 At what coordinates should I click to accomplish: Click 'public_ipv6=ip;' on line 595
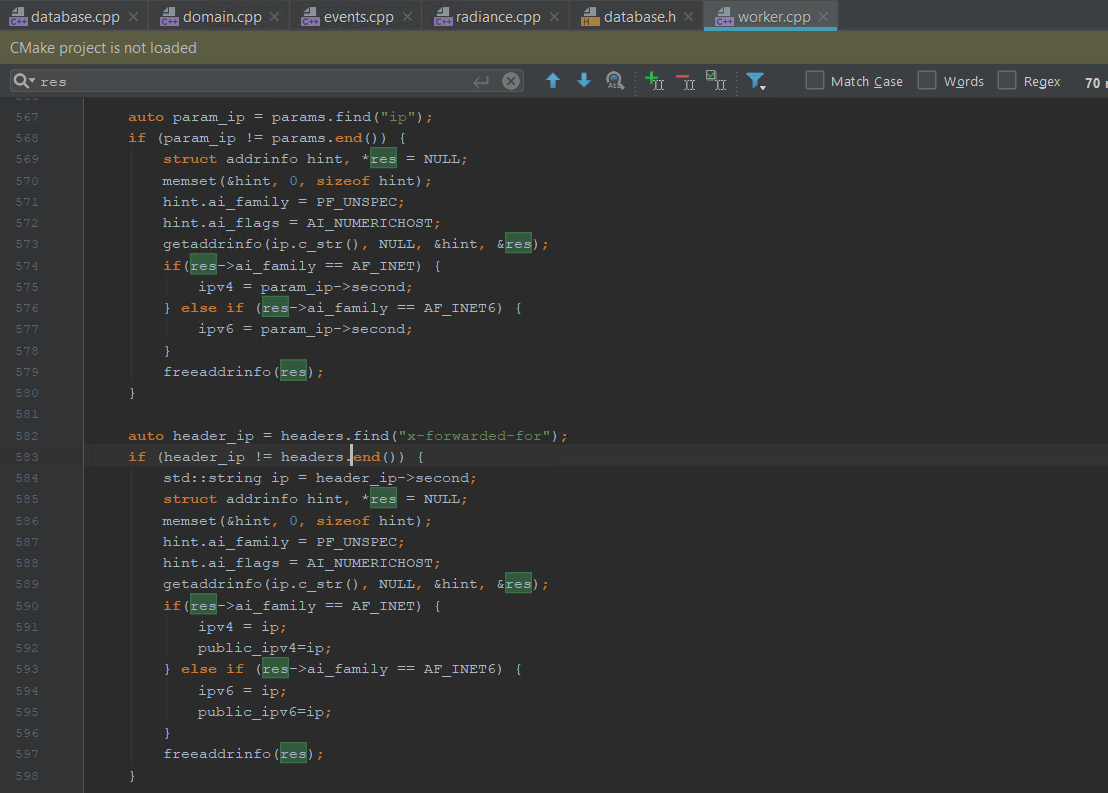point(264,712)
